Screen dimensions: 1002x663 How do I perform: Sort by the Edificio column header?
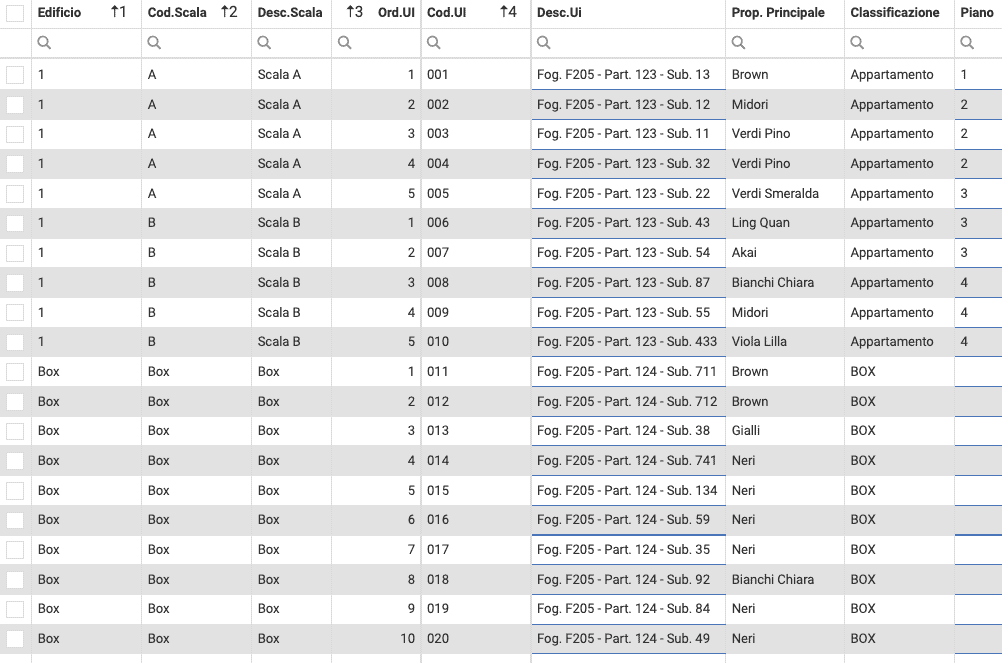tap(59, 12)
